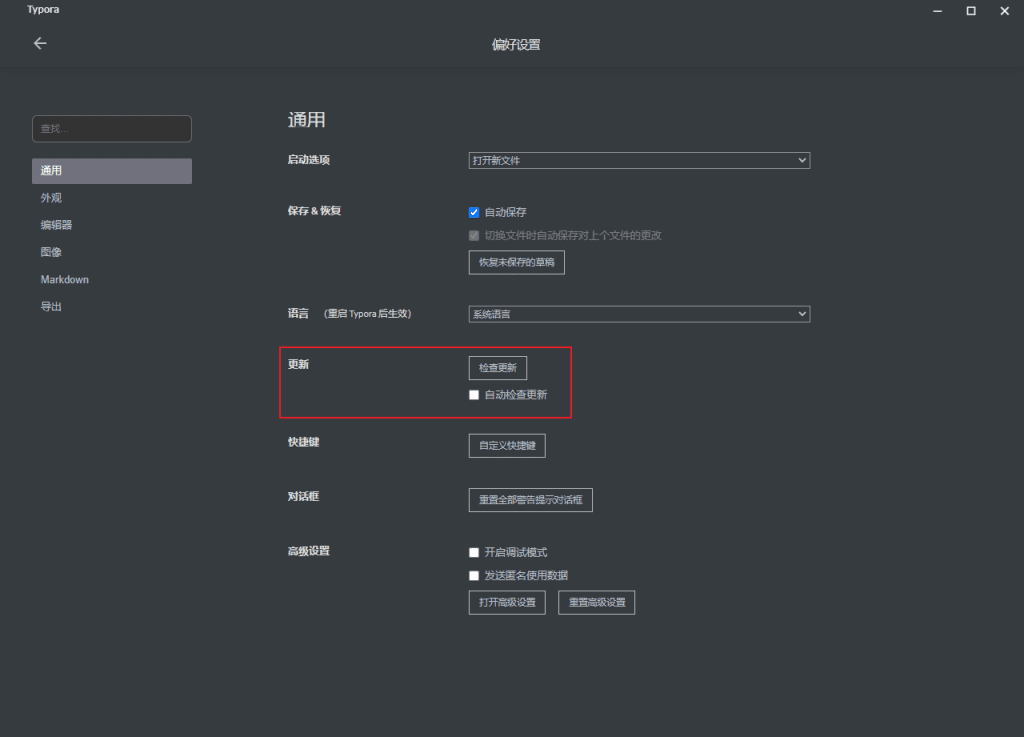Click the 检查更新 button
This screenshot has width=1024, height=737.
[497, 368]
